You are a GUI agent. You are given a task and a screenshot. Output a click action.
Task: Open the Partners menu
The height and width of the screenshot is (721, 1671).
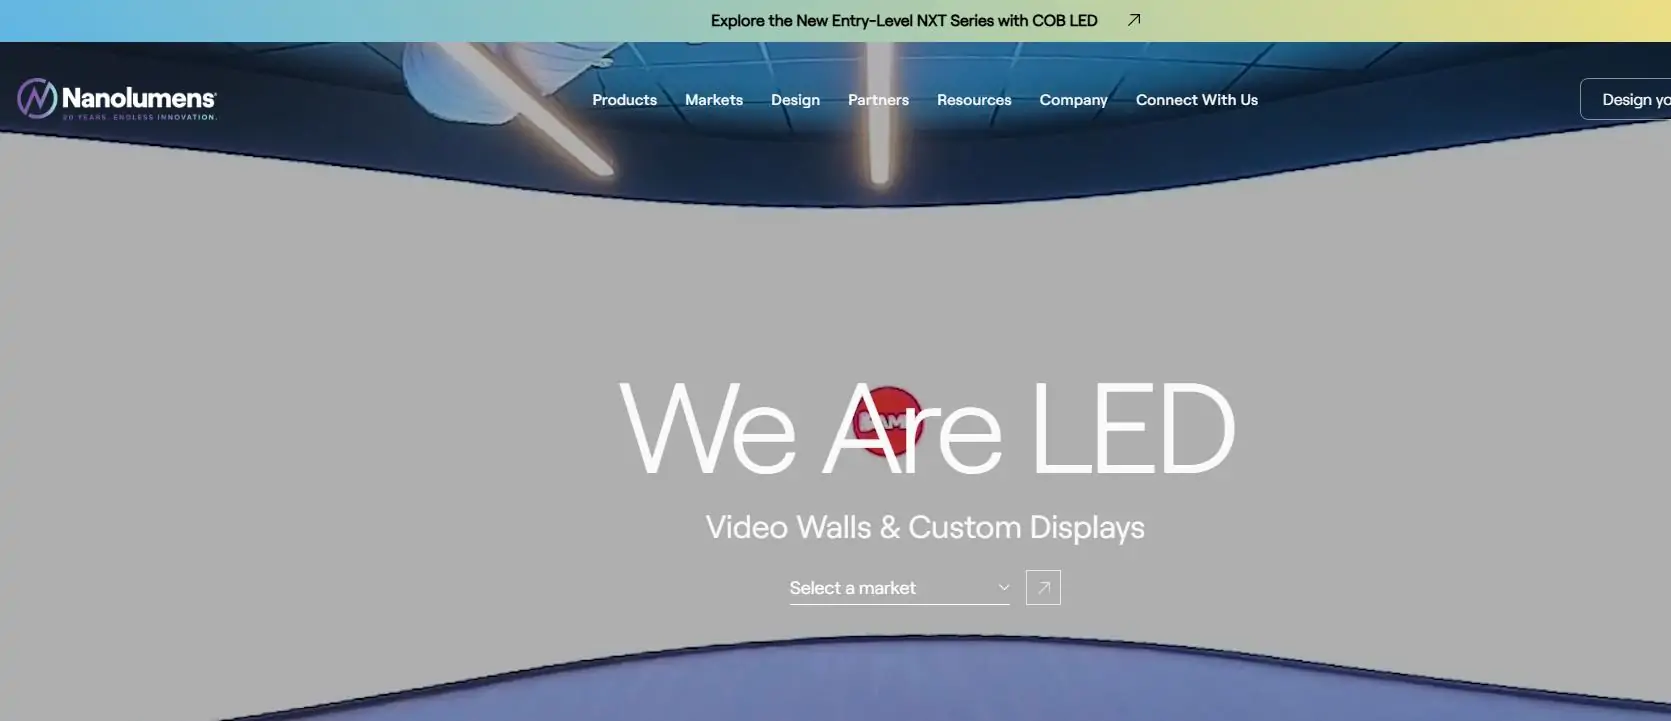[x=878, y=100]
